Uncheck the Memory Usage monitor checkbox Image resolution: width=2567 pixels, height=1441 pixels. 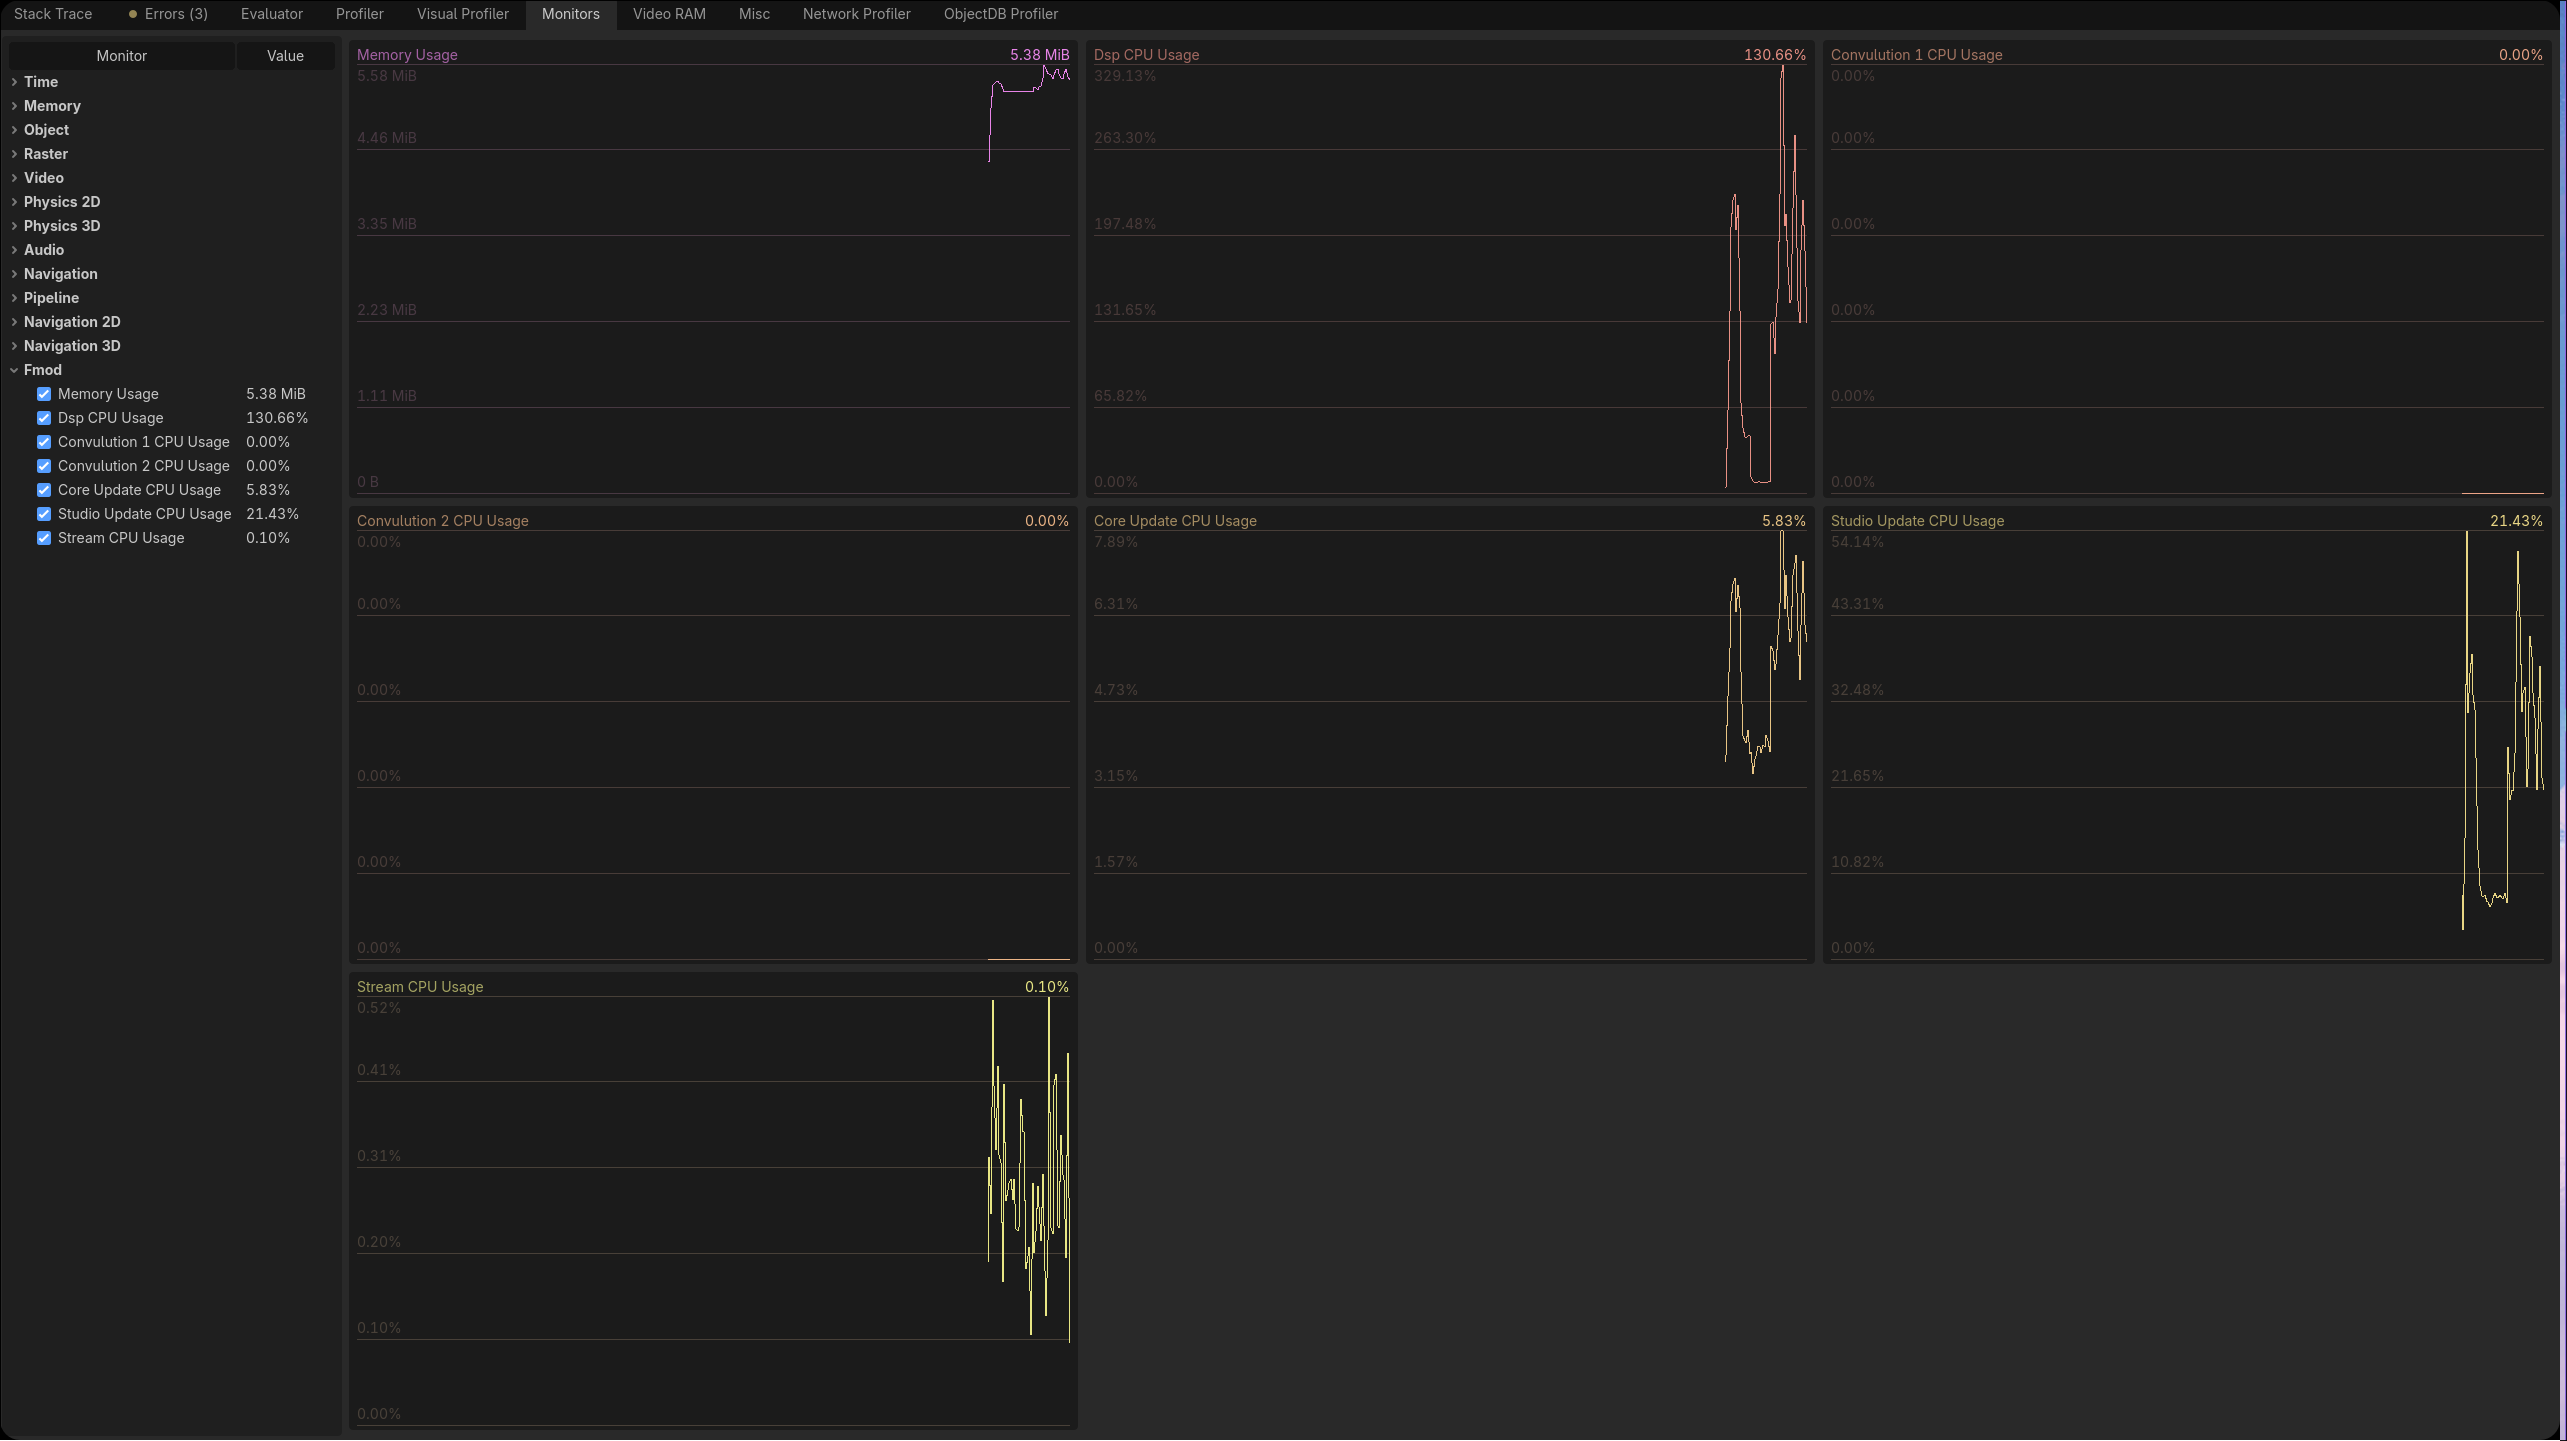pyautogui.click(x=44, y=394)
